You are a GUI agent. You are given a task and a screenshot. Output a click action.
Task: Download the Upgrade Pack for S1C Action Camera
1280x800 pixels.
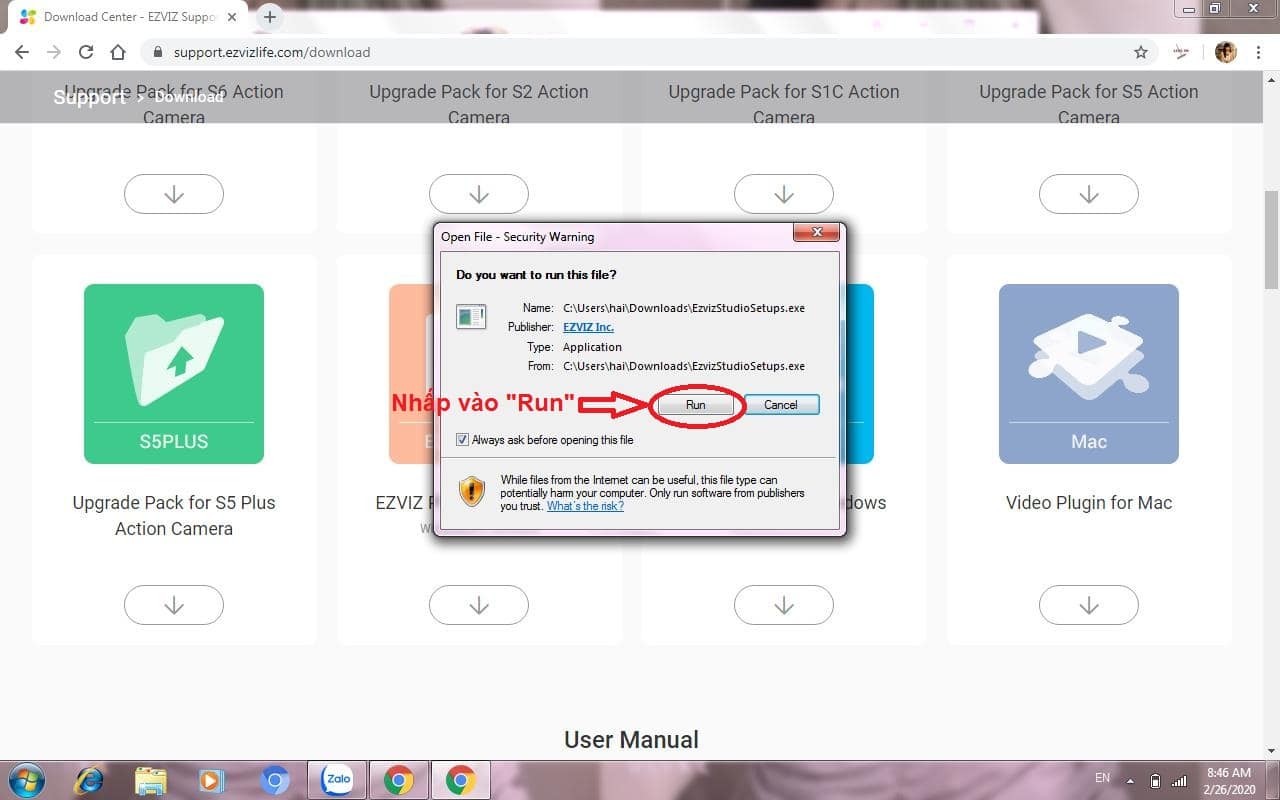coord(784,194)
